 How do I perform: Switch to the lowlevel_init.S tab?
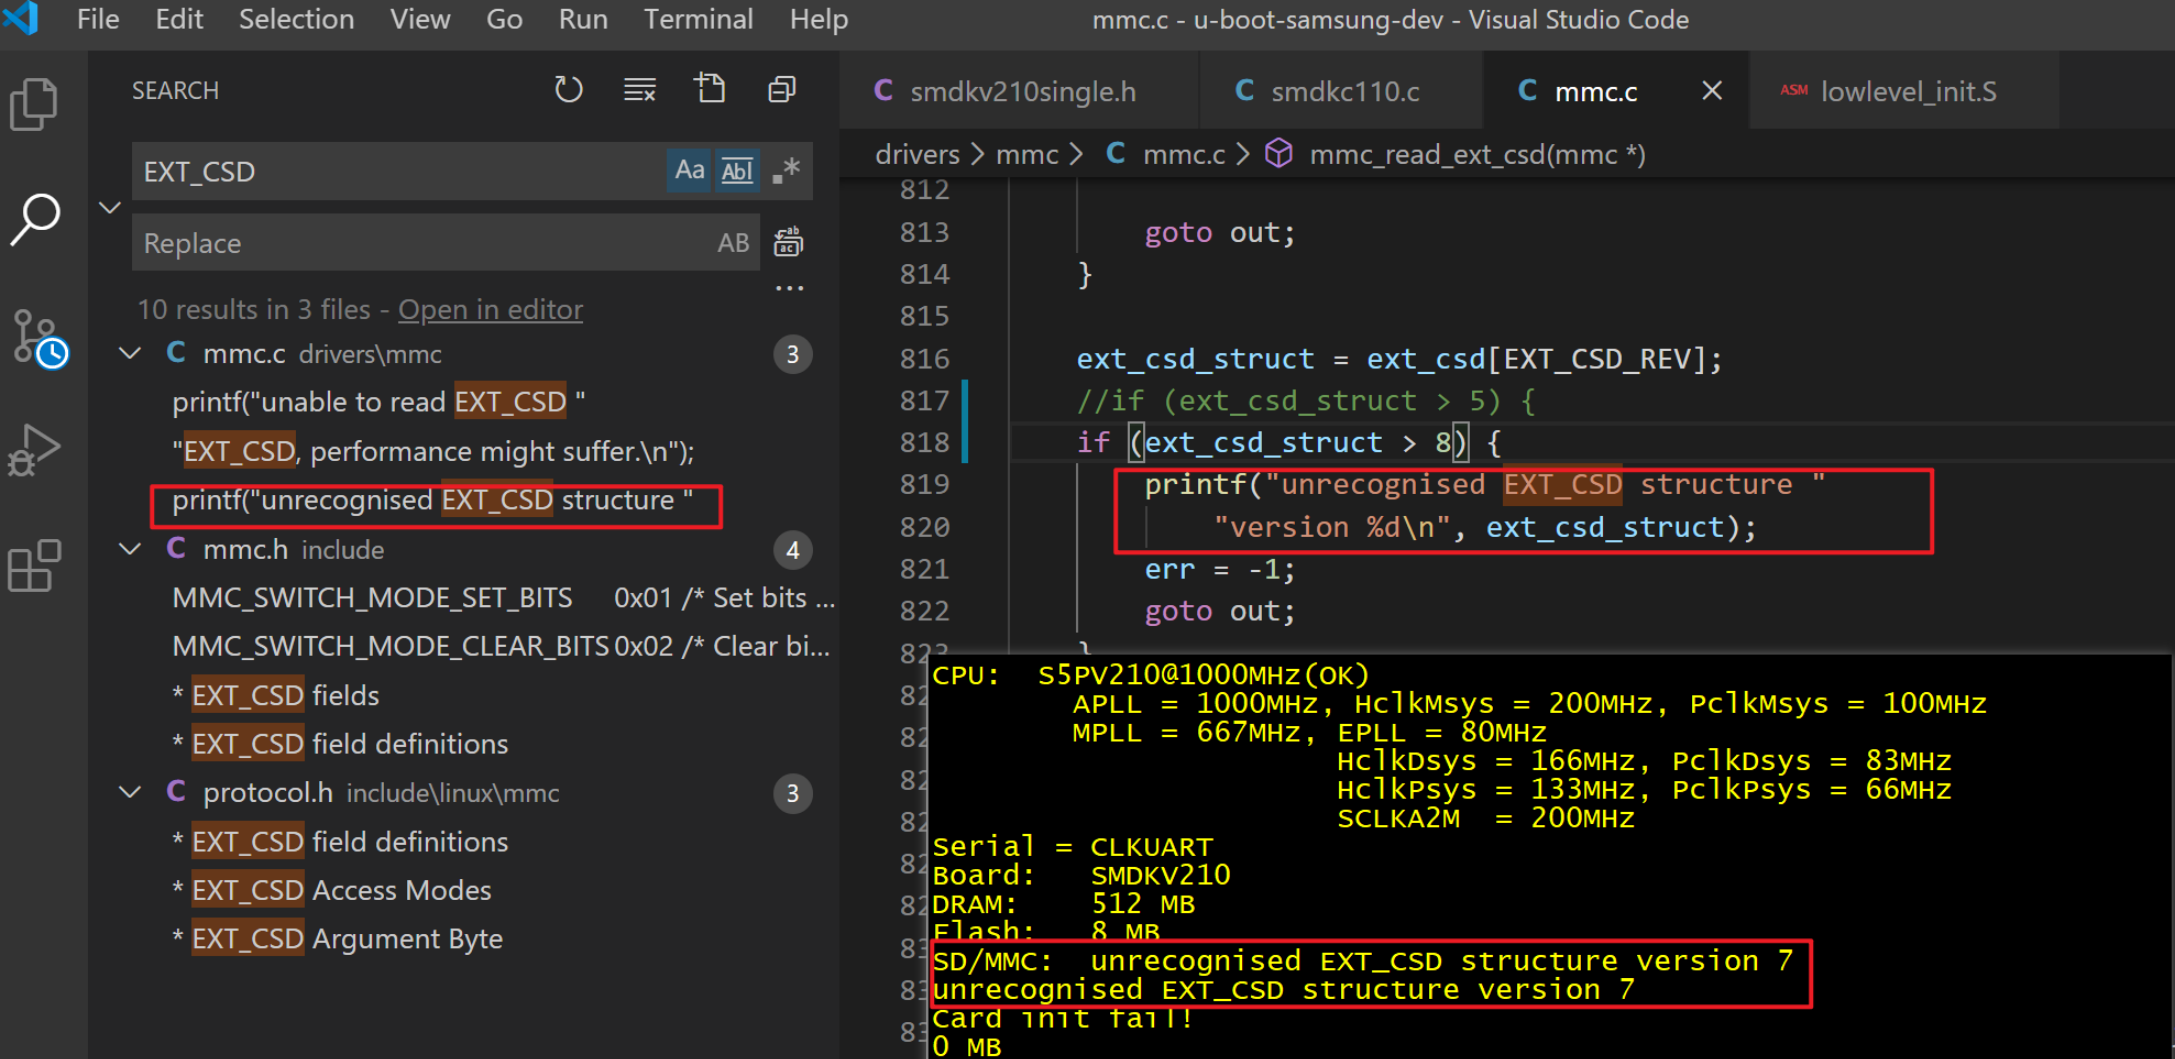click(x=1904, y=91)
